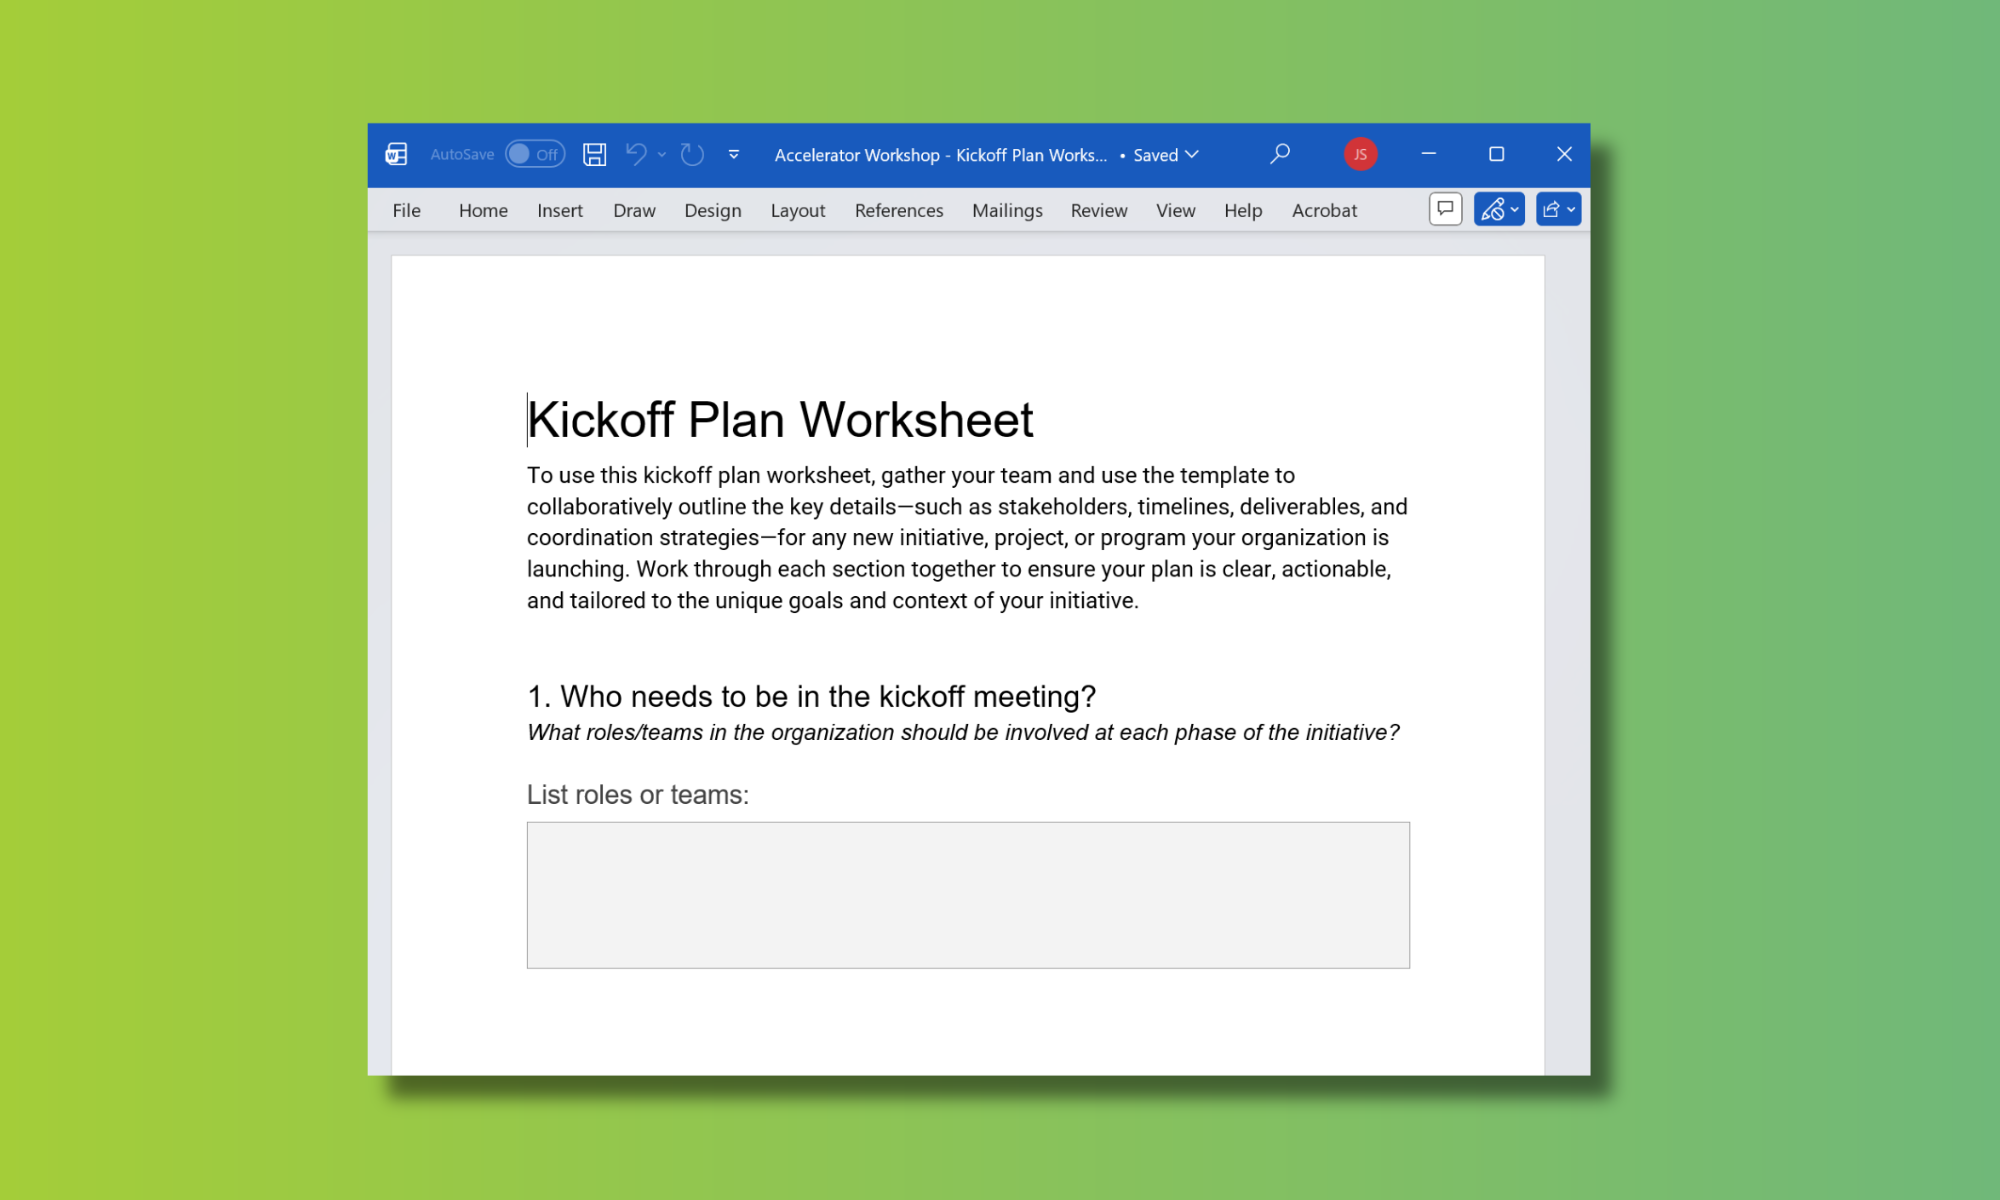The image size is (2000, 1200).
Task: Click the Mailings ribbon tab
Action: point(1007,210)
